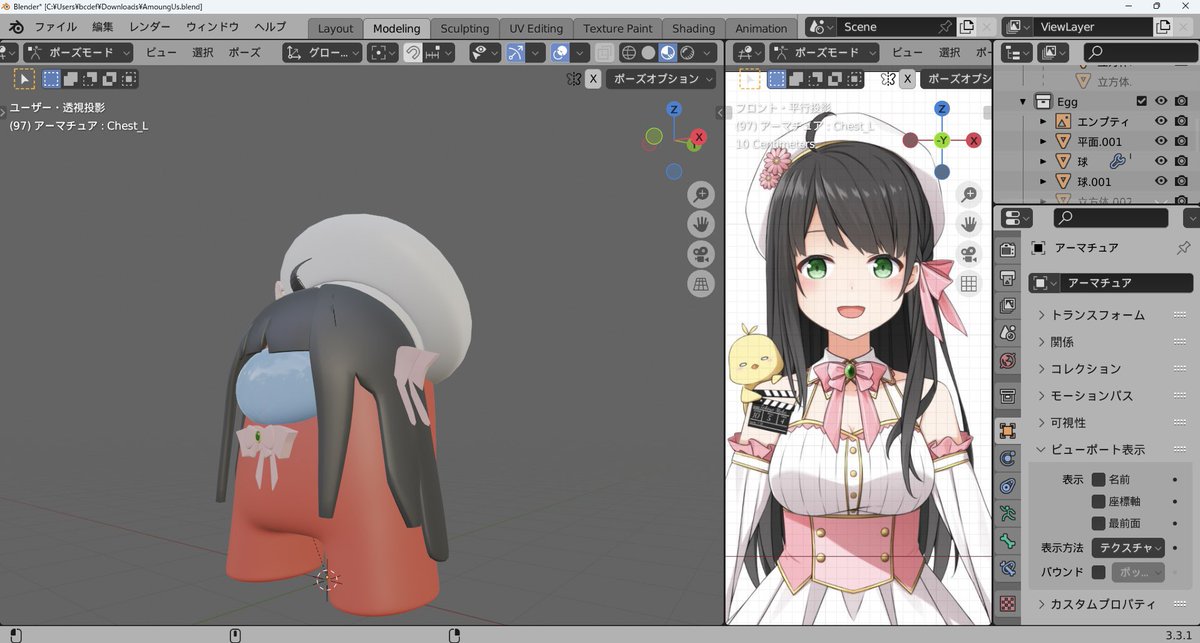Switch to the Layout workspace tab
Viewport: 1200px width, 643px height.
tap(336, 29)
